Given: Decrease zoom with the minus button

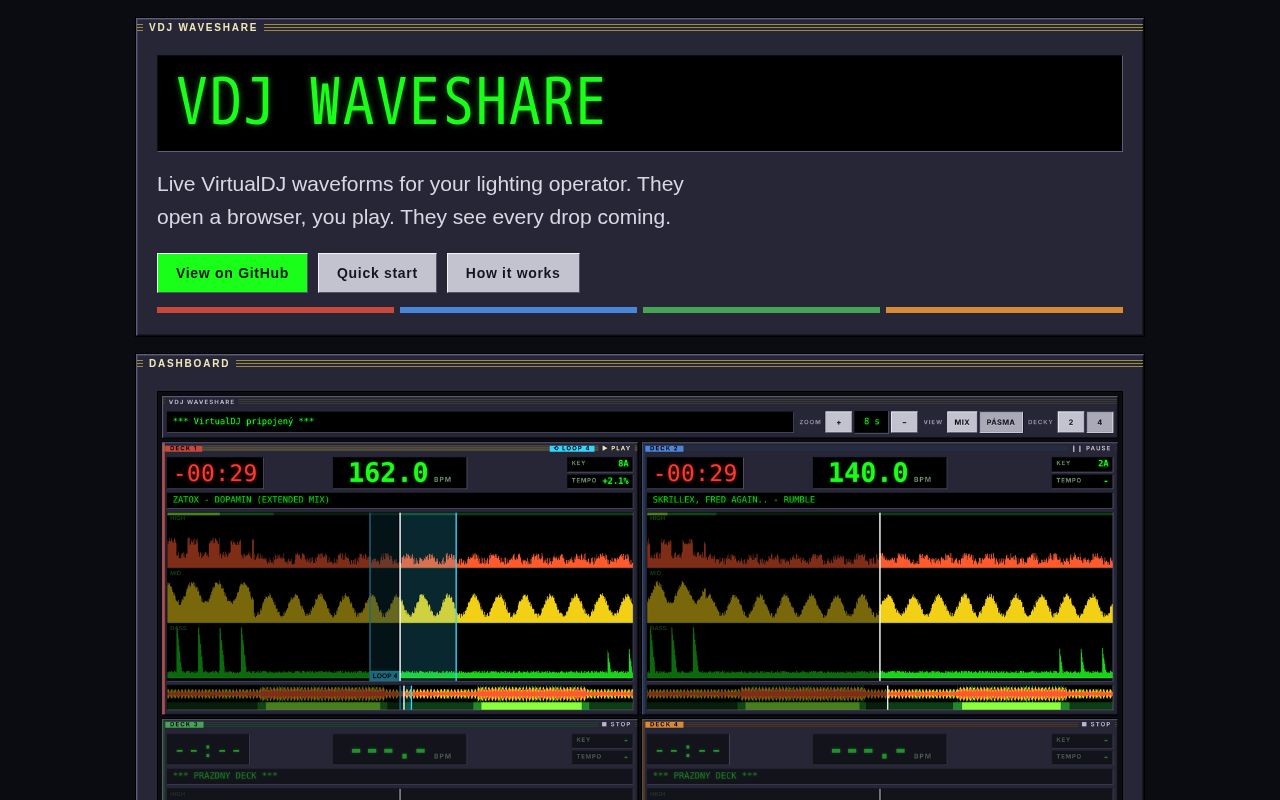Looking at the screenshot, I should 904,422.
